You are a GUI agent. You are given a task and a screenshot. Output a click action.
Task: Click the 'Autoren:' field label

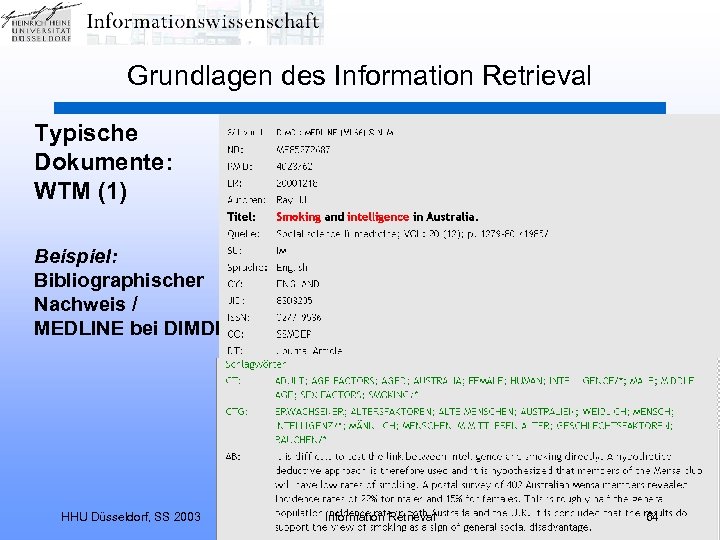[246, 200]
